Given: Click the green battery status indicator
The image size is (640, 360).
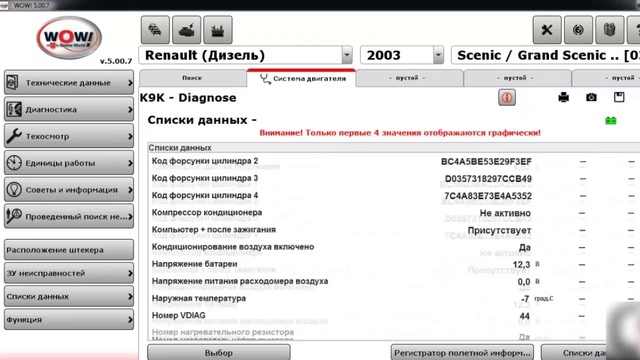Looking at the screenshot, I should 611,120.
